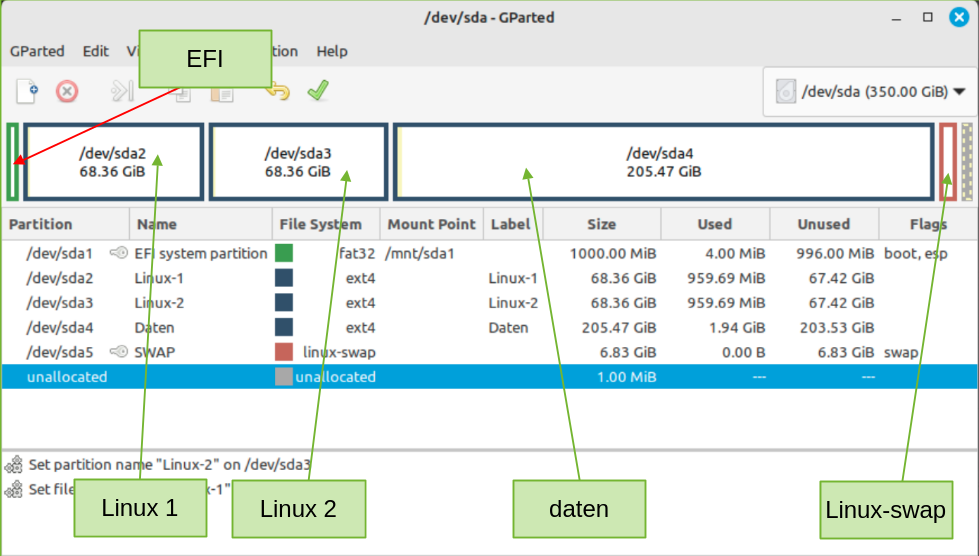Click the ext4 color swatch in Daten row
The image size is (979, 556).
pos(284,327)
